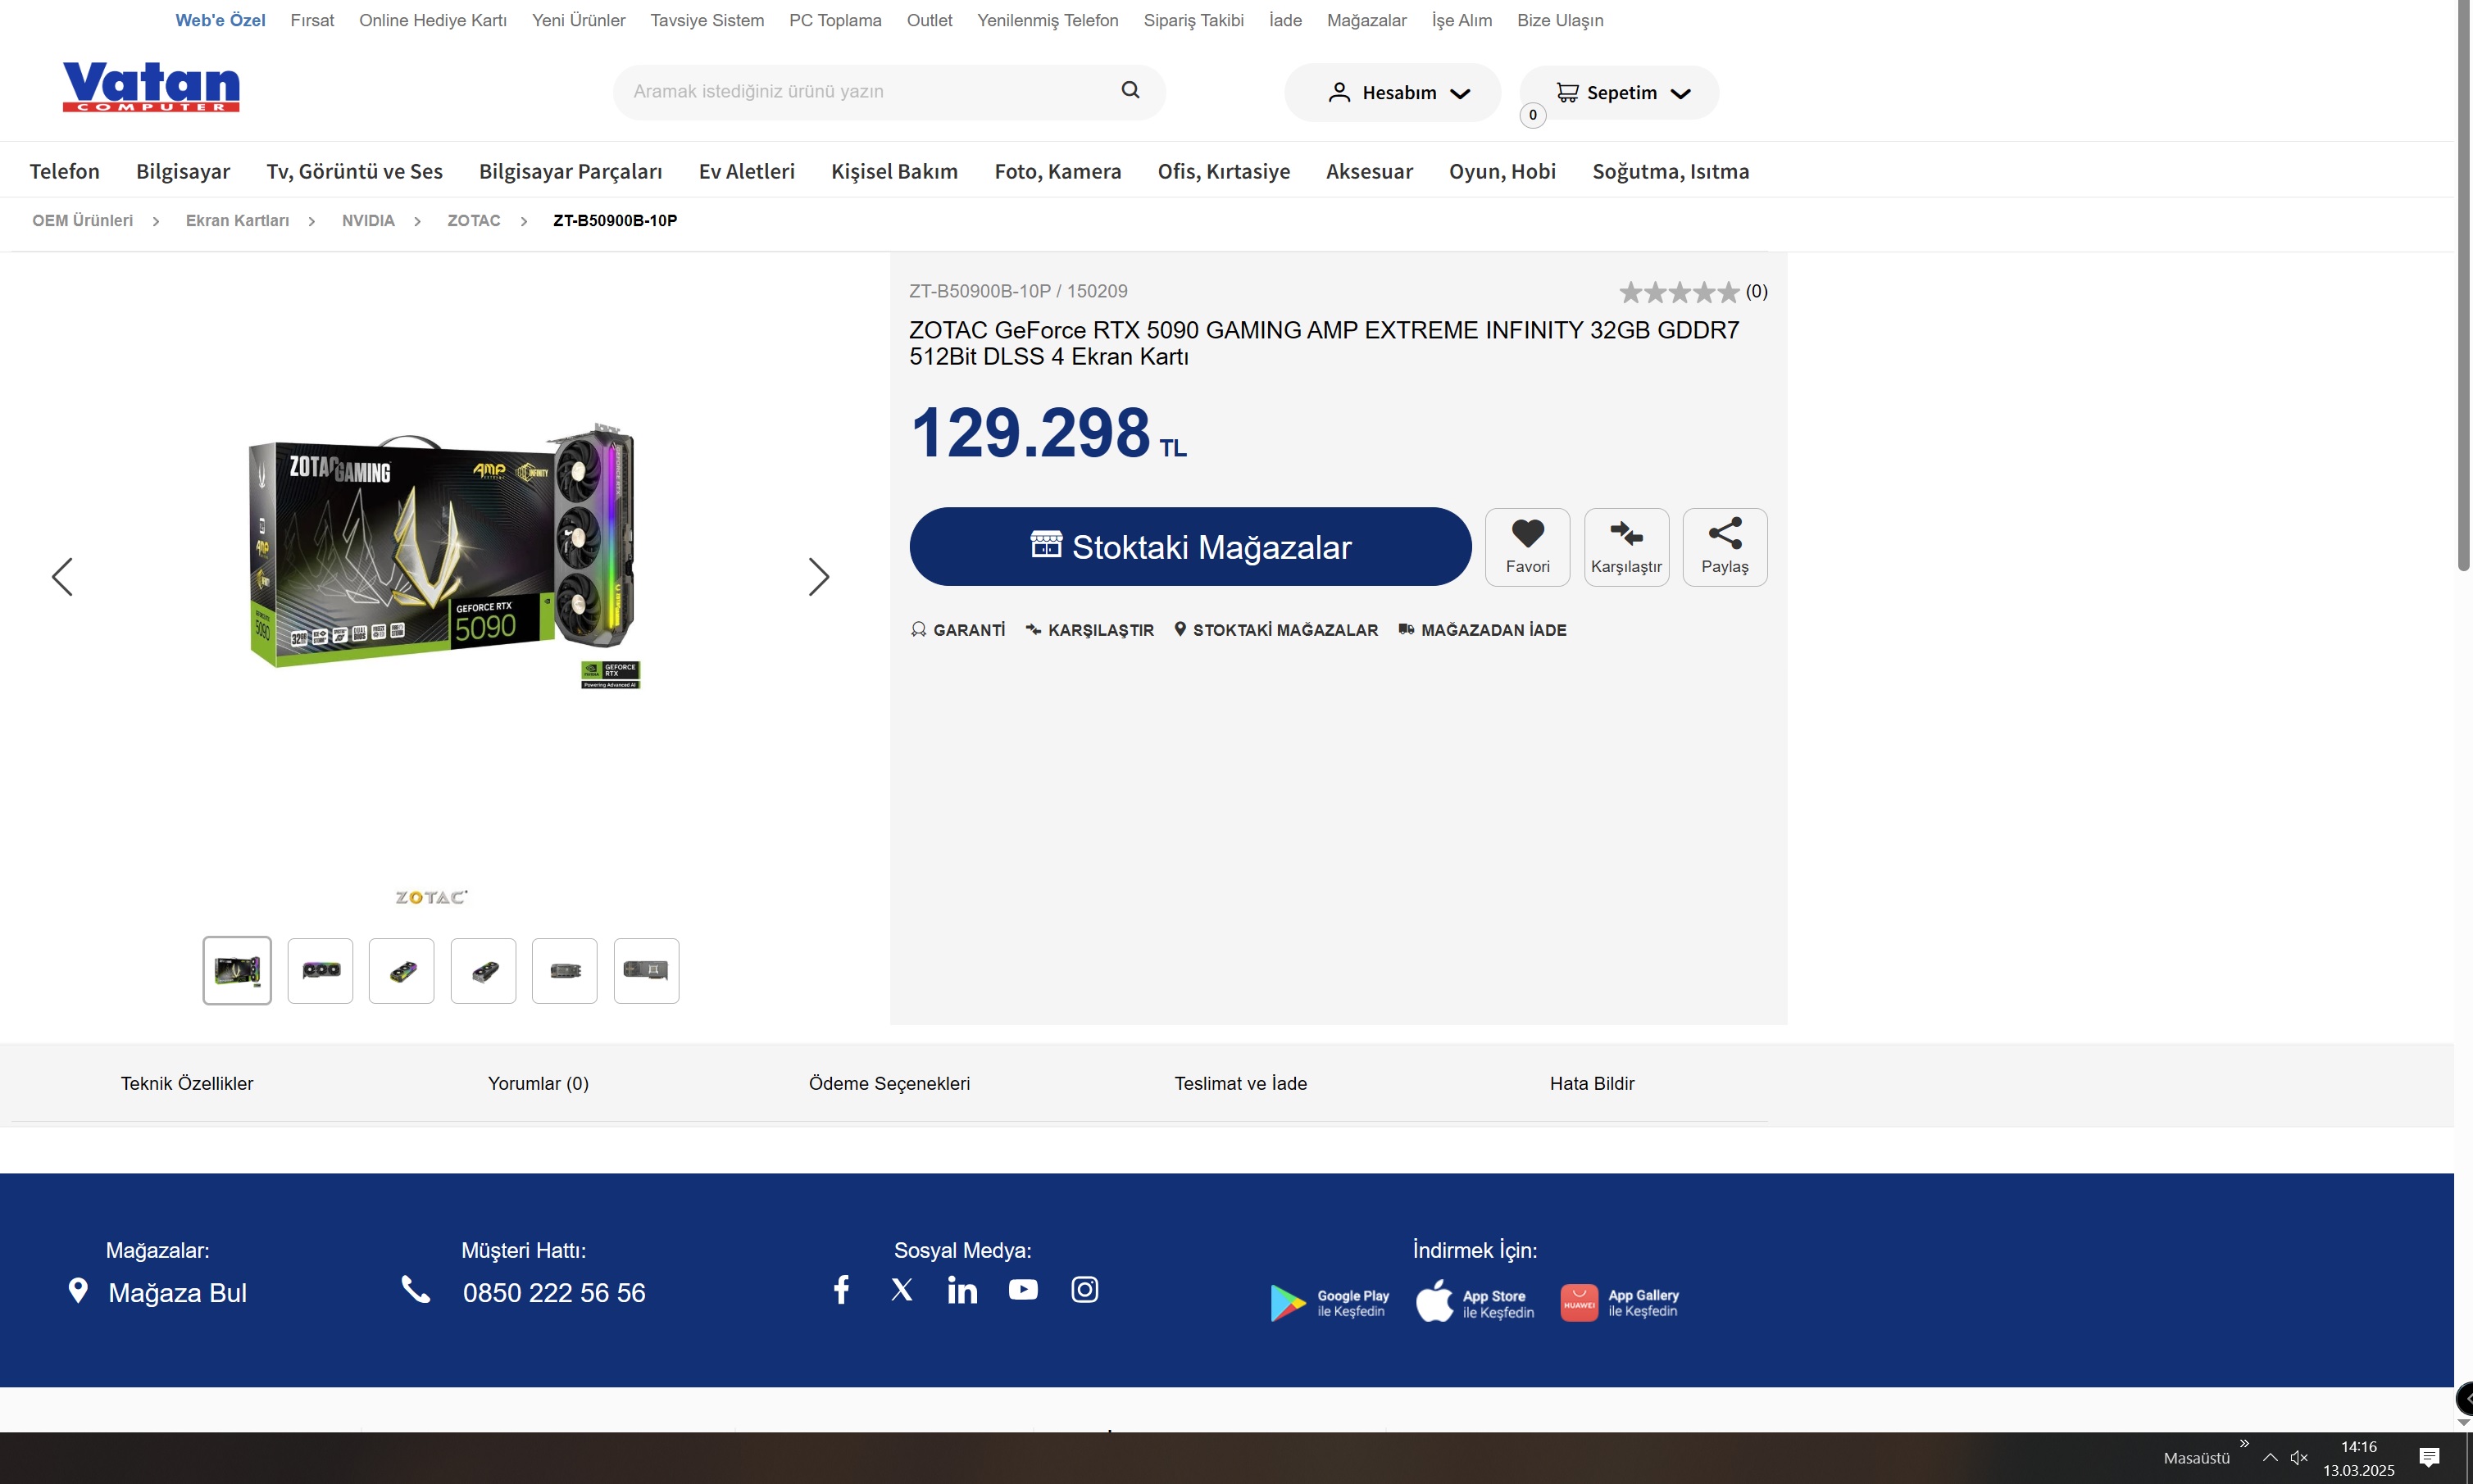Viewport: 2473px width, 1484px height.
Task: Click GARANTİ warranty link below button
Action: coord(958,630)
